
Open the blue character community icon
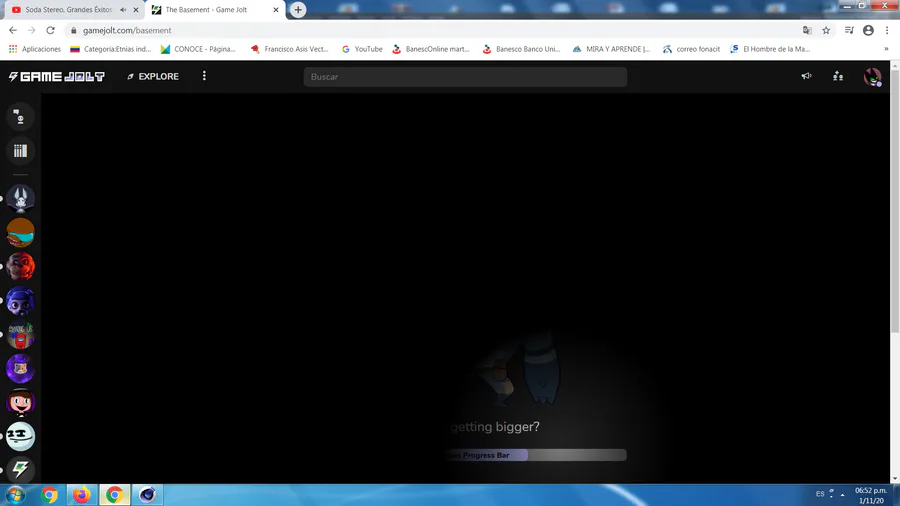pos(20,301)
